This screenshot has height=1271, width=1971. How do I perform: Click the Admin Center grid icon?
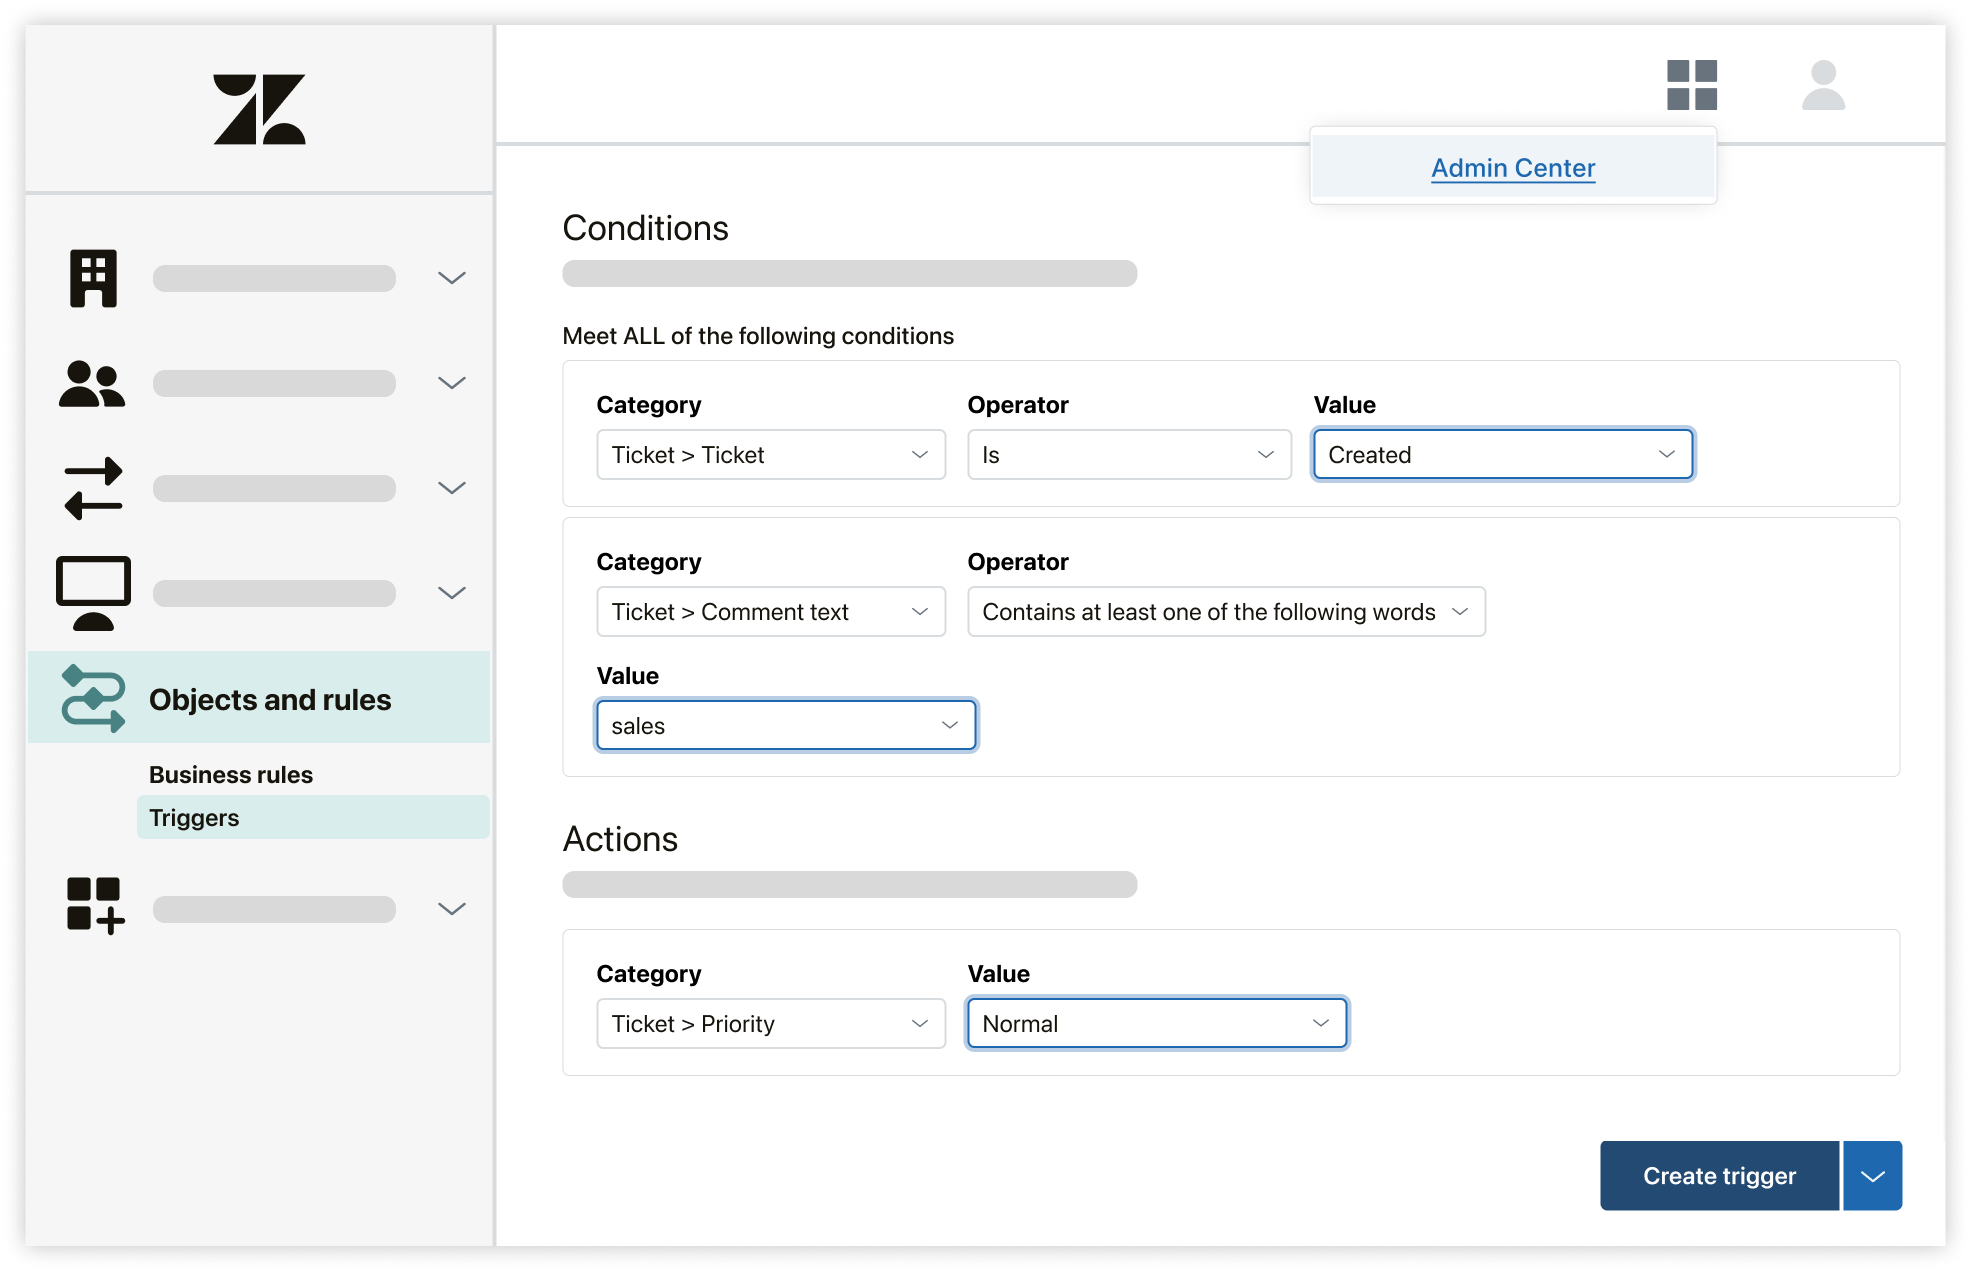(x=1691, y=89)
